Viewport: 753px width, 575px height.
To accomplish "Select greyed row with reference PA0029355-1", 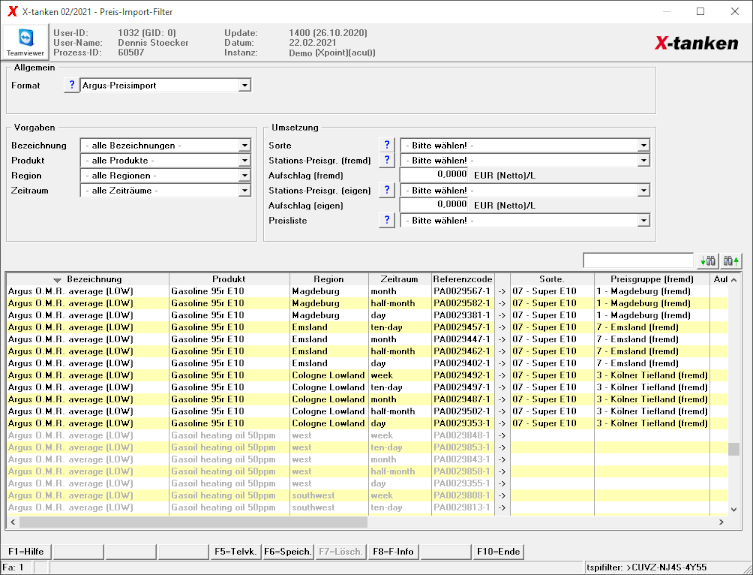I will (367, 483).
